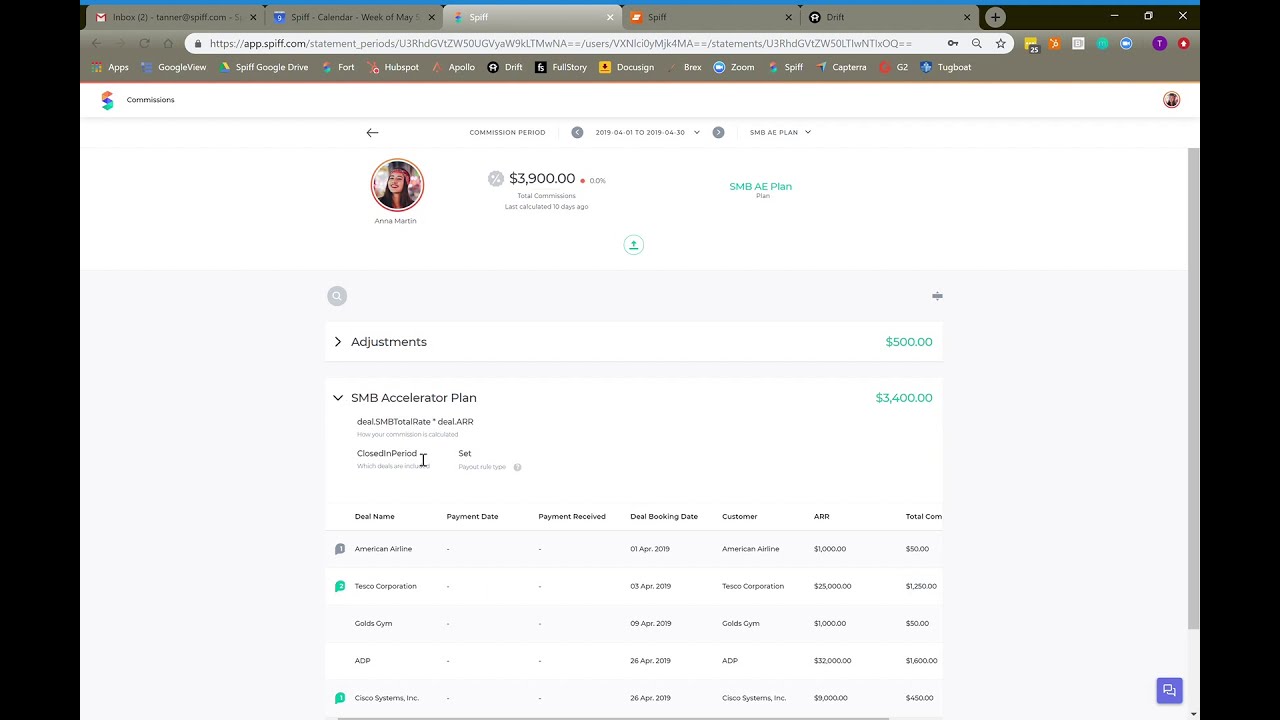Screen dimensions: 1280x720
Task: Reload the page in Chrome
Action: pos(144,44)
